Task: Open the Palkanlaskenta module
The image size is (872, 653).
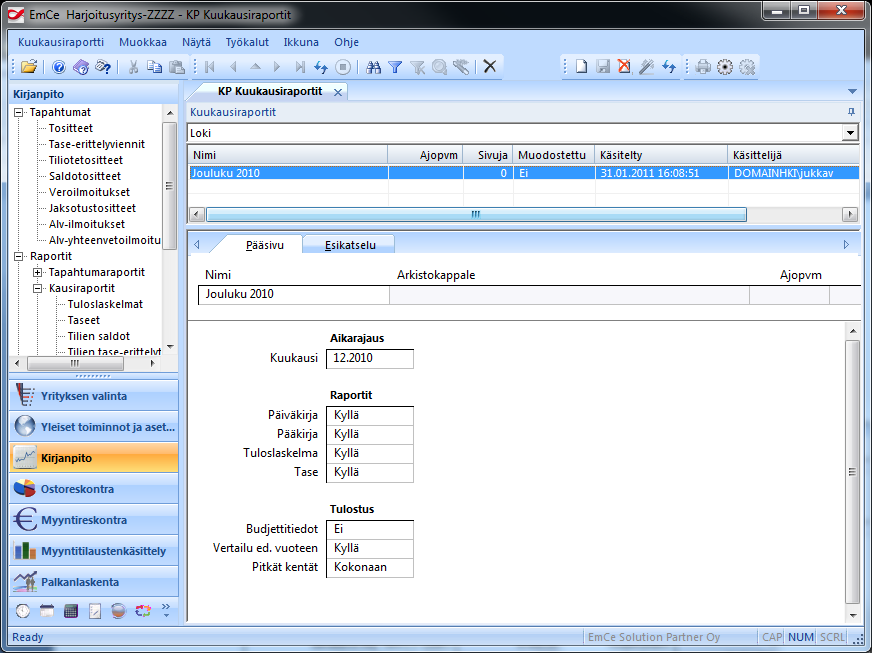Action: tap(94, 582)
